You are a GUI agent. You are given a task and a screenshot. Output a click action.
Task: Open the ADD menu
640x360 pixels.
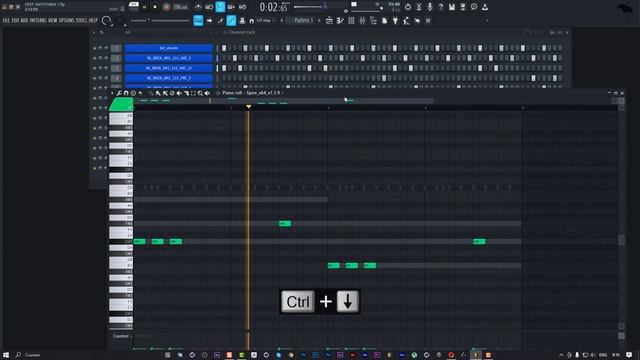(x=24, y=20)
